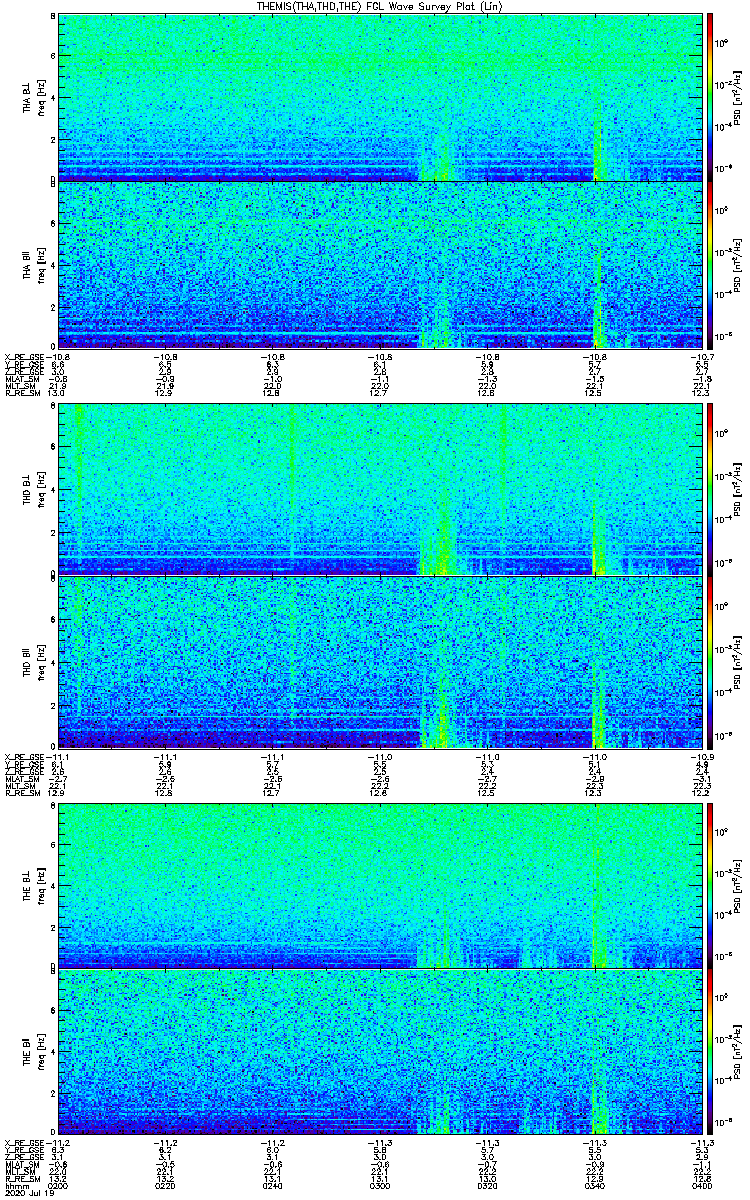
Task: Click the "0340" time label on bottom axis
Action: (594, 1185)
